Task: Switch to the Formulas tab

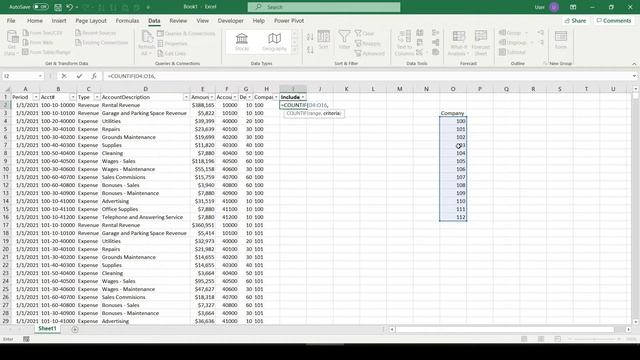Action: (127, 20)
